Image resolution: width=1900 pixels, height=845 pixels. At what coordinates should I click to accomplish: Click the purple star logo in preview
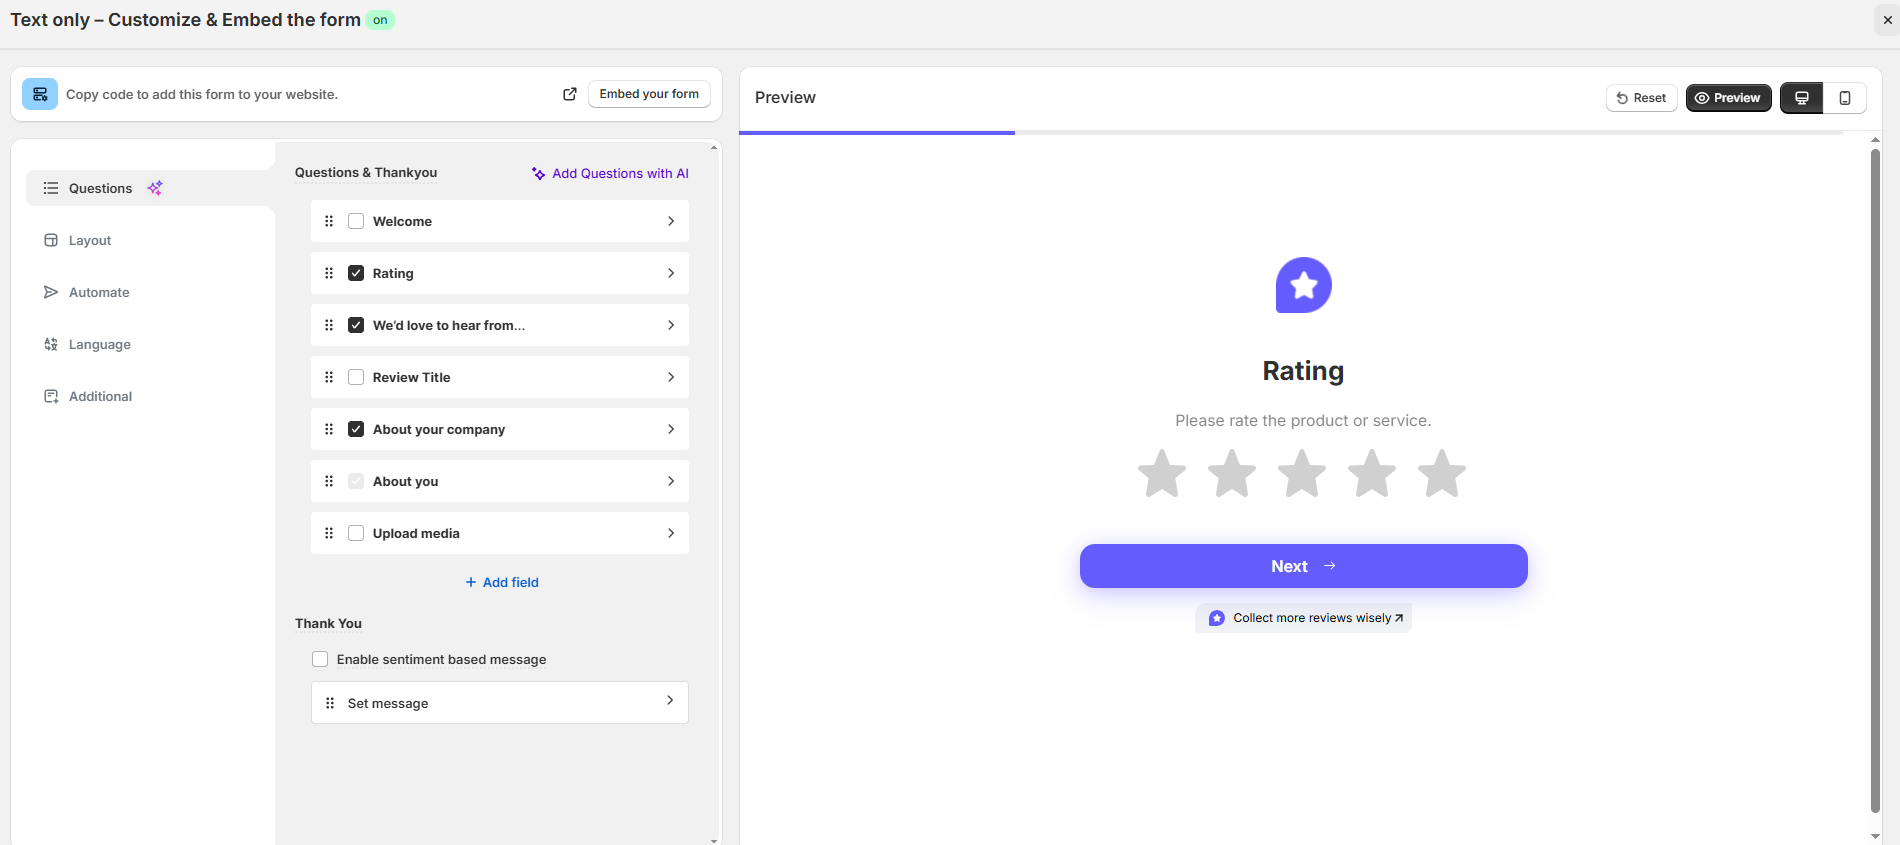click(1303, 286)
